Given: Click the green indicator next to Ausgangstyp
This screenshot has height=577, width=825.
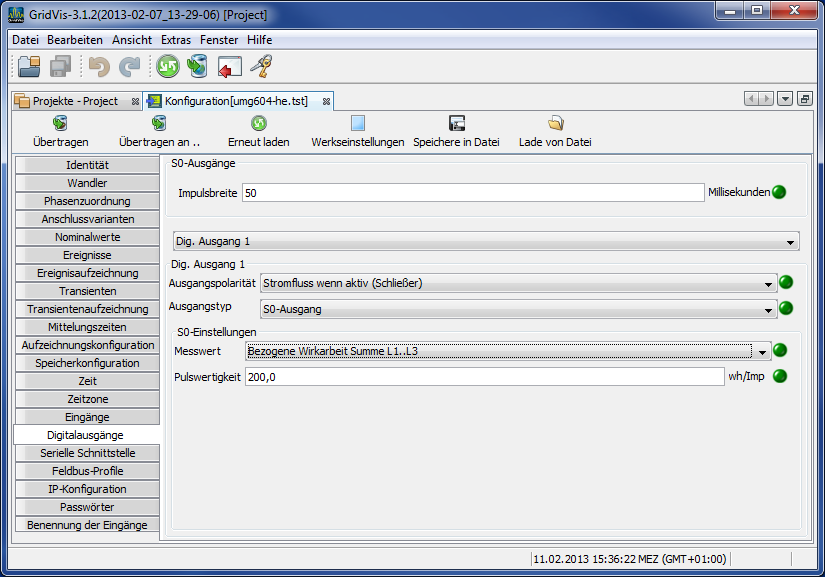Looking at the screenshot, I should click(785, 309).
